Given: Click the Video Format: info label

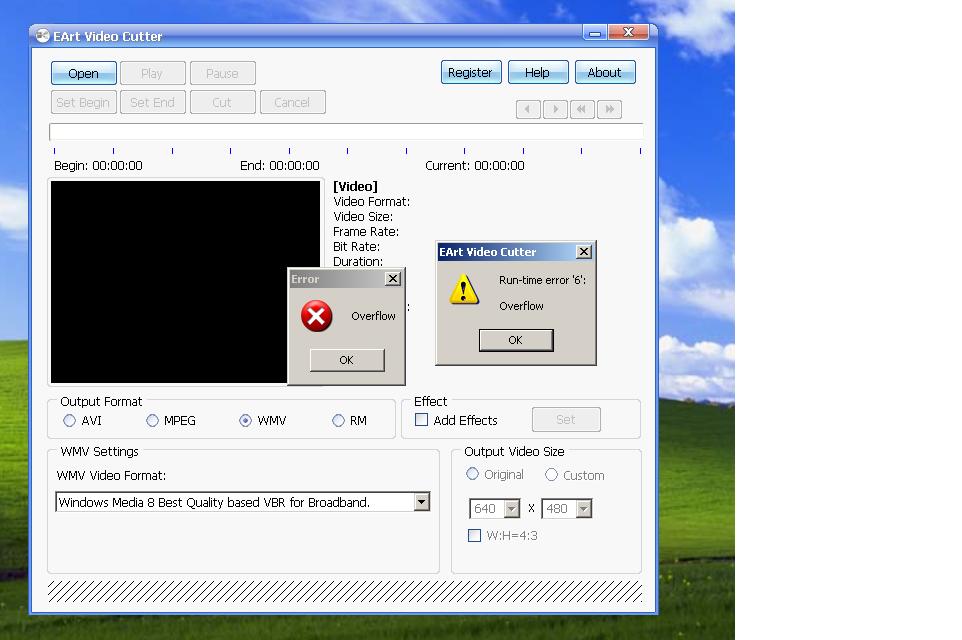Looking at the screenshot, I should (371, 202).
